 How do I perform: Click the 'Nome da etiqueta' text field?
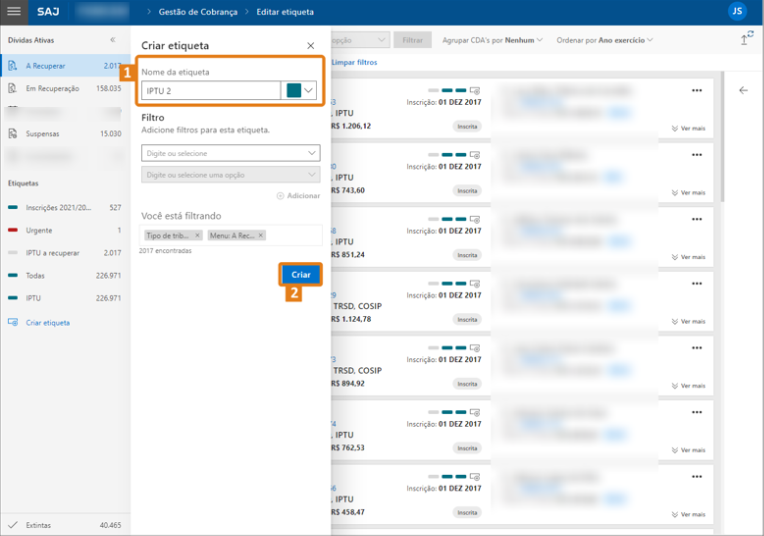pyautogui.click(x=211, y=90)
